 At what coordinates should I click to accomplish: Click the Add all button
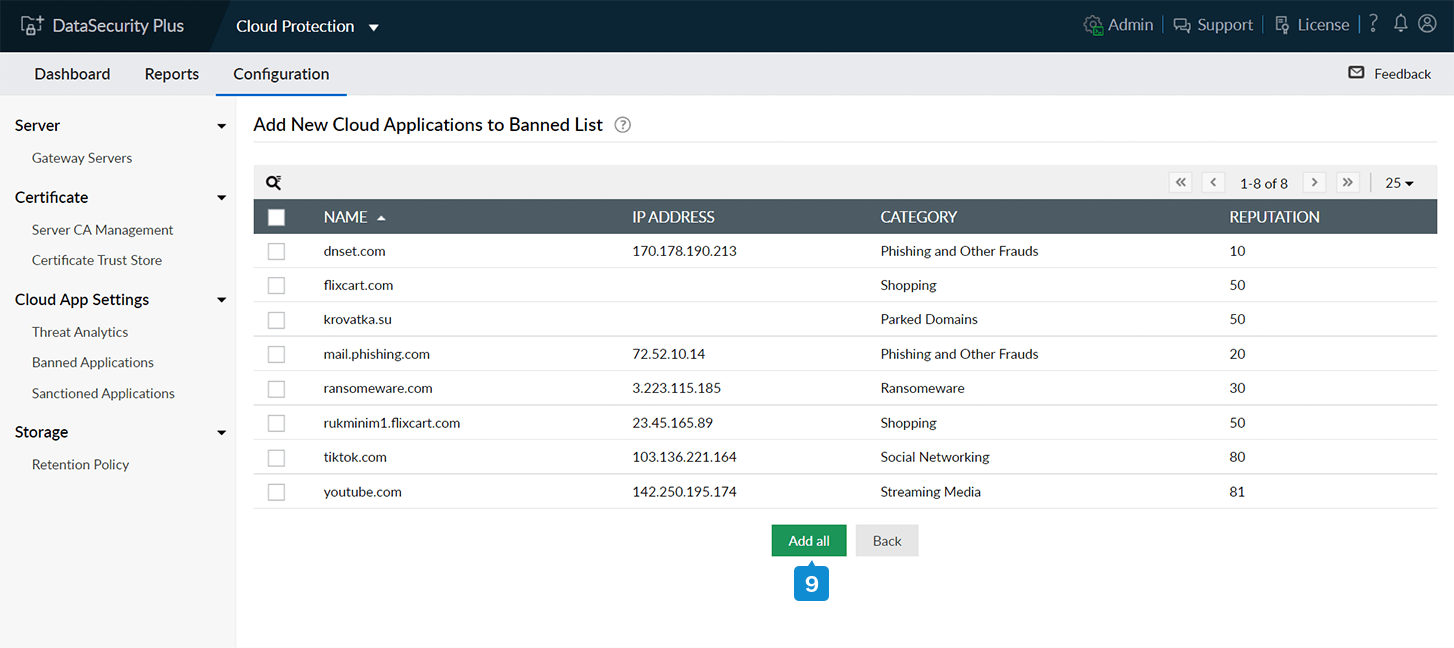click(809, 541)
